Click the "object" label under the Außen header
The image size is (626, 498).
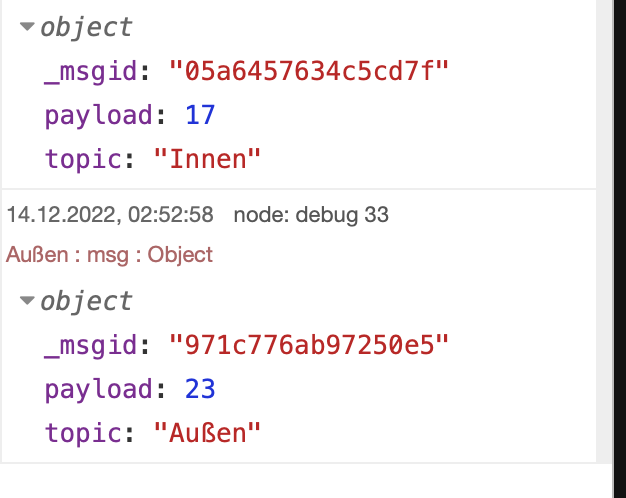pos(86,301)
